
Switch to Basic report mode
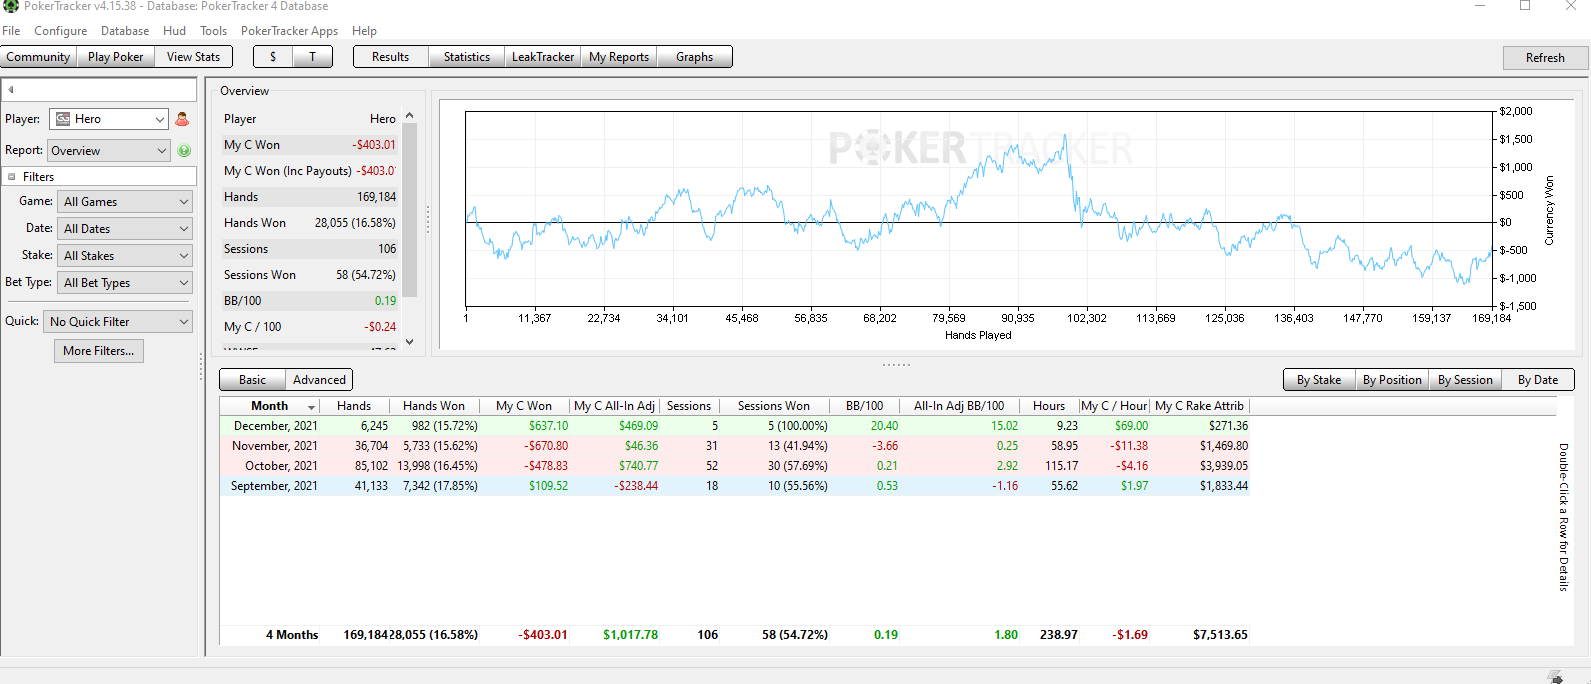[x=253, y=380]
